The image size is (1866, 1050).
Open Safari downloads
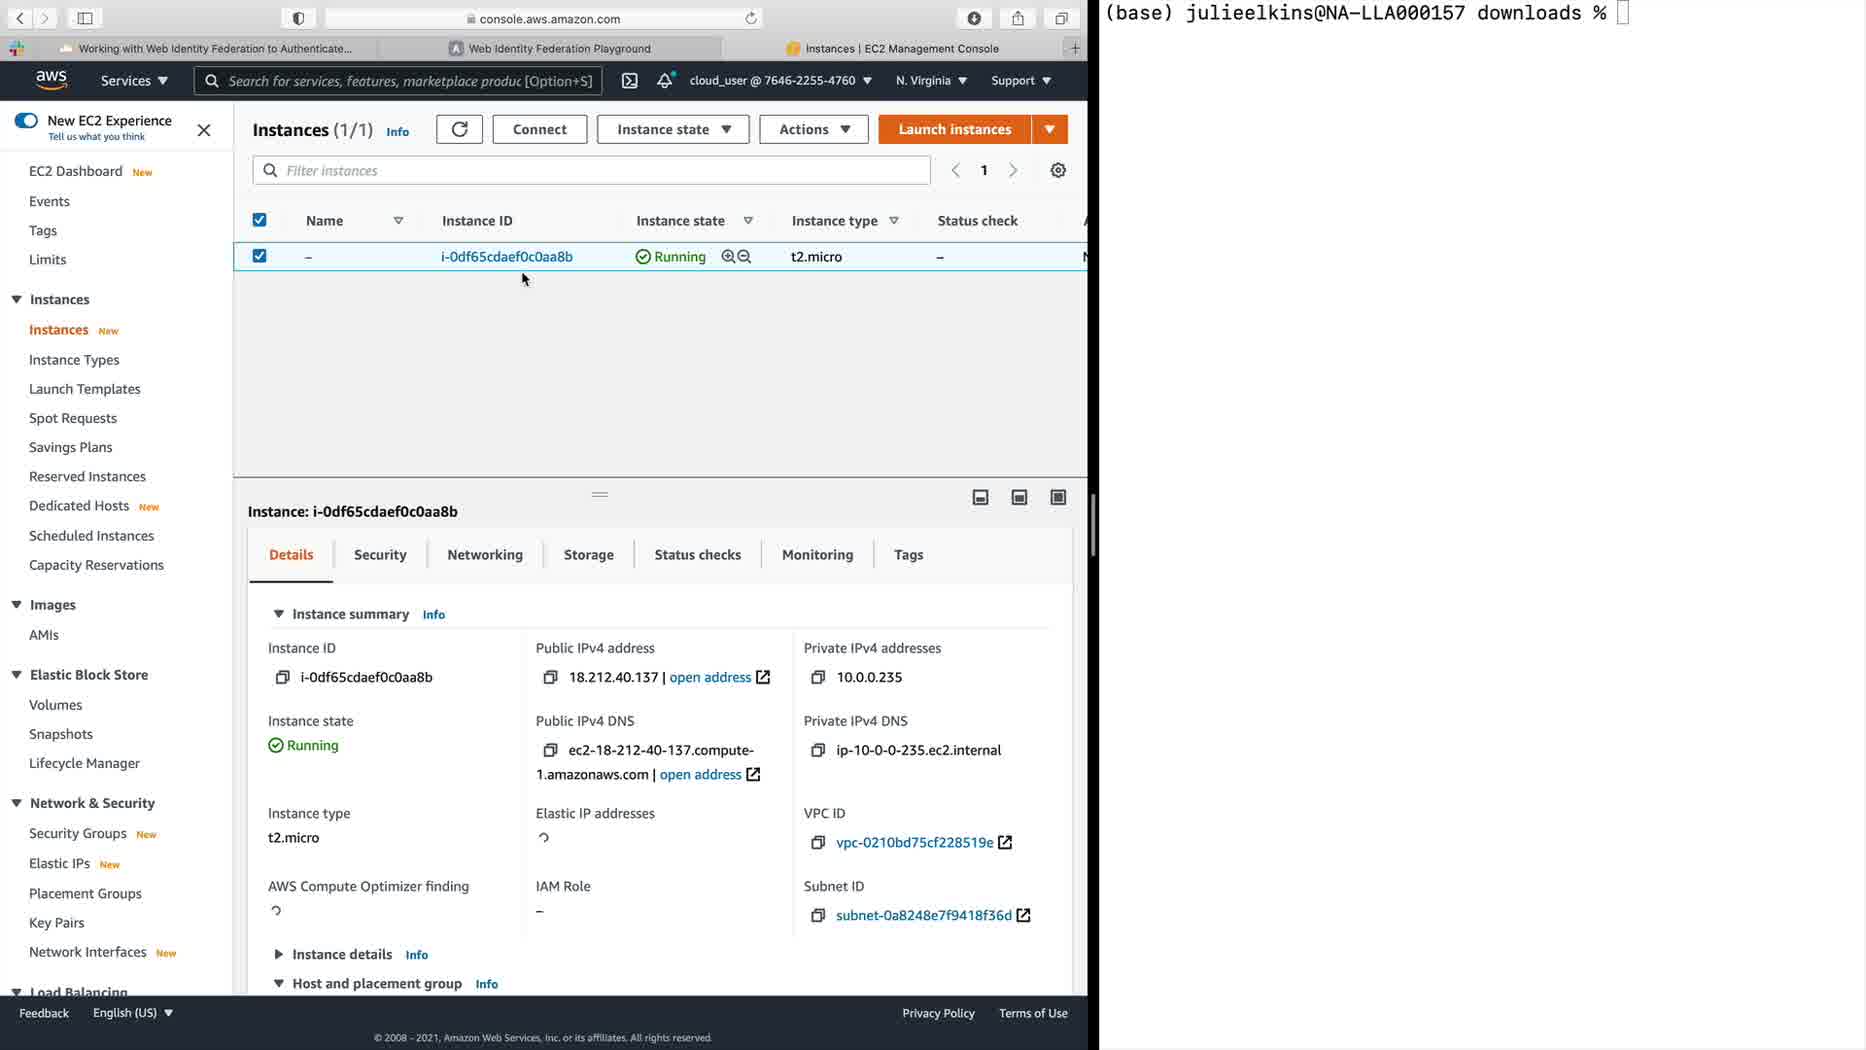coord(974,18)
